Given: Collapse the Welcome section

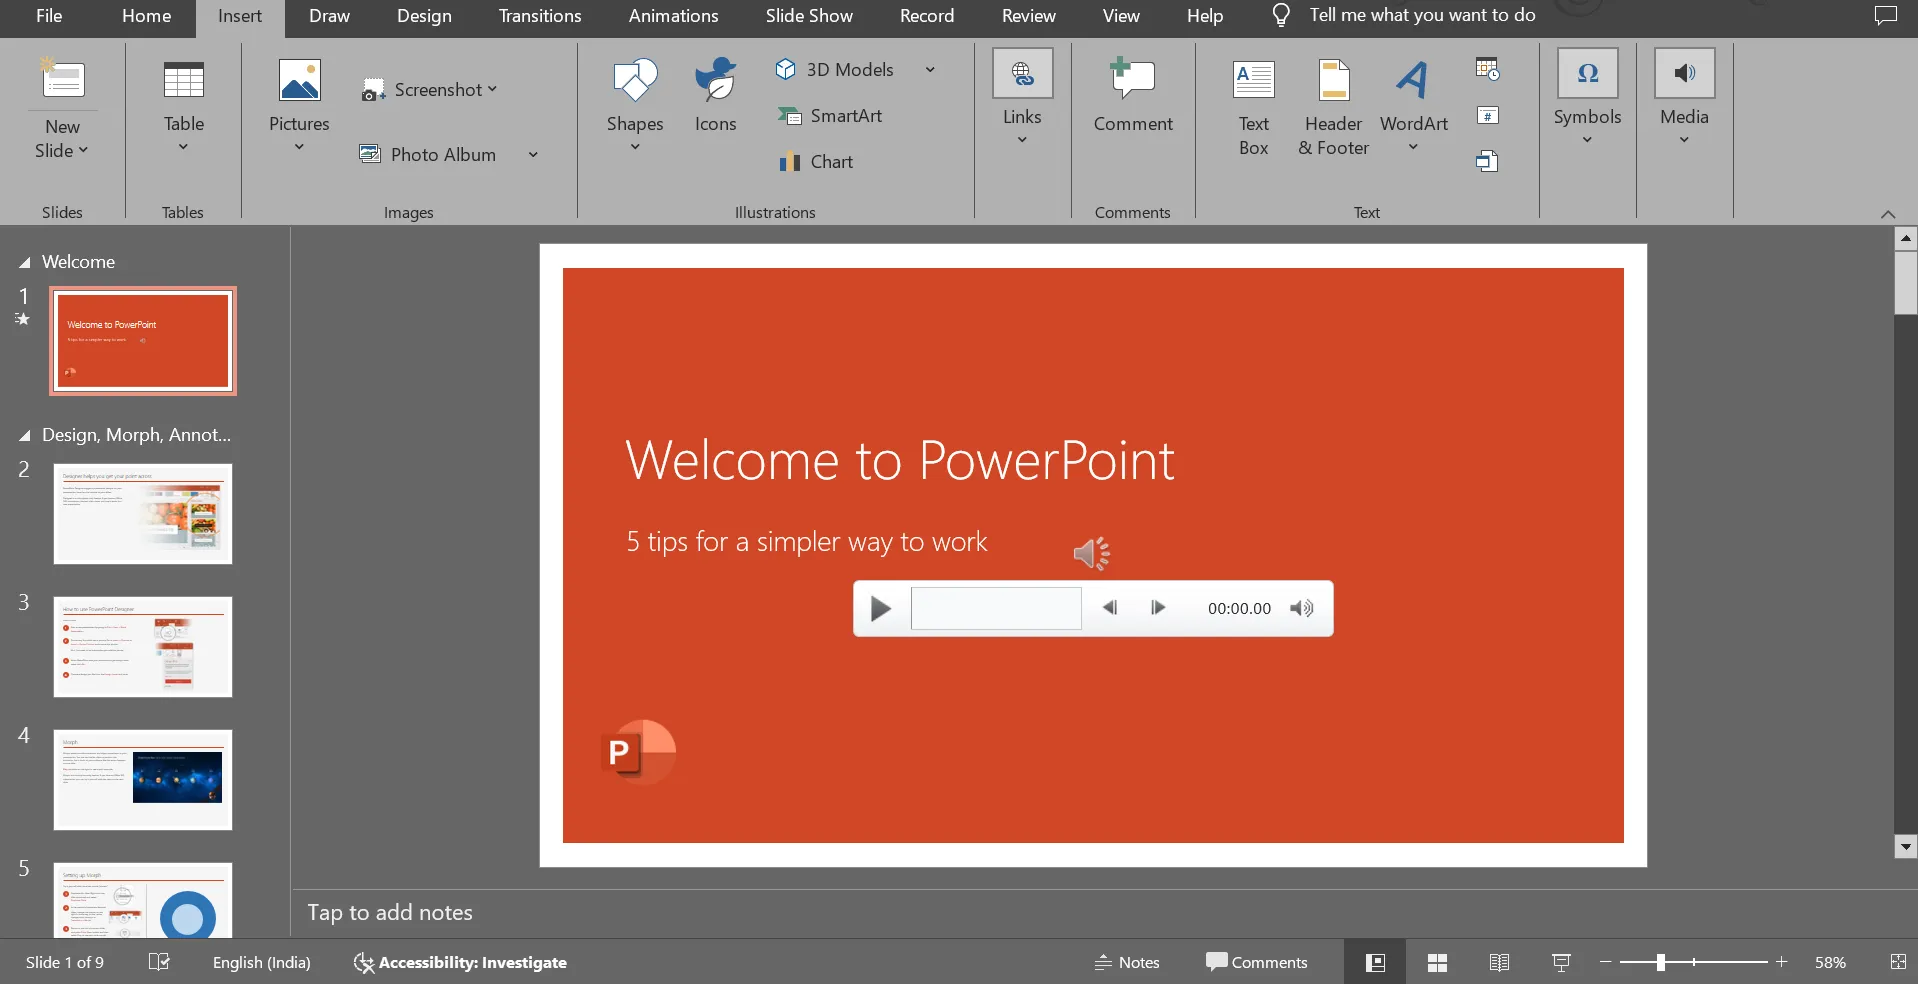Looking at the screenshot, I should pyautogui.click(x=25, y=262).
